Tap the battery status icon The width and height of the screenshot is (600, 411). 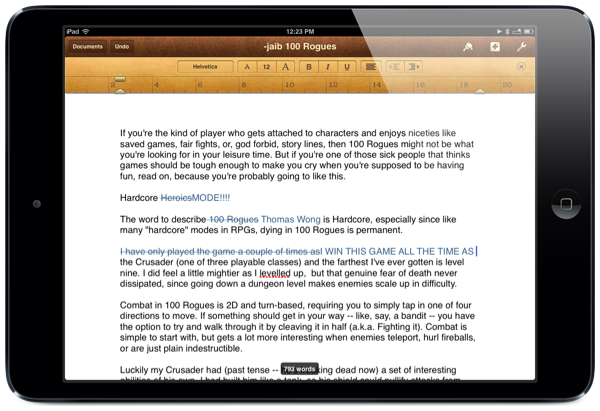coord(528,31)
